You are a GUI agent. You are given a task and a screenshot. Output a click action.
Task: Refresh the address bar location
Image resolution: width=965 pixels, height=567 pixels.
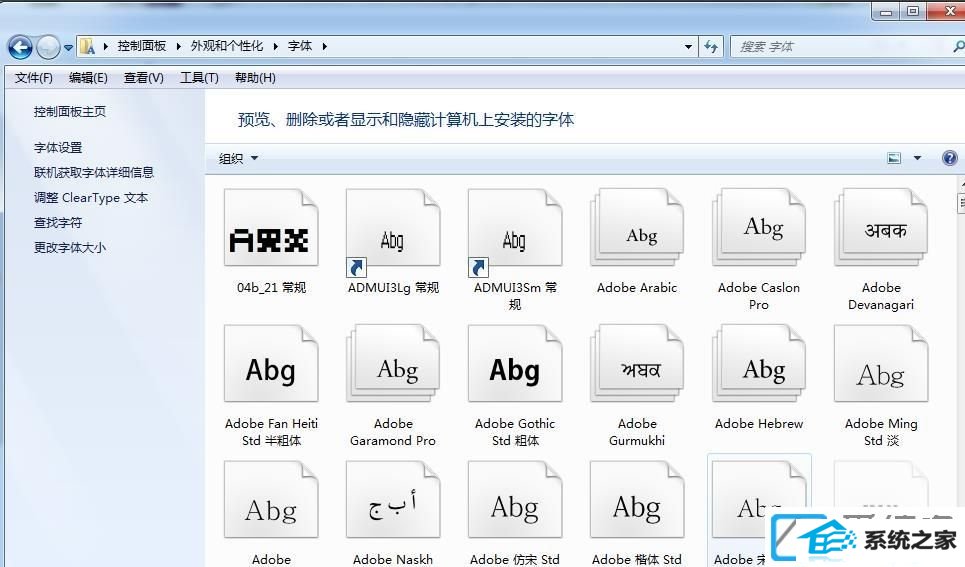tap(711, 46)
